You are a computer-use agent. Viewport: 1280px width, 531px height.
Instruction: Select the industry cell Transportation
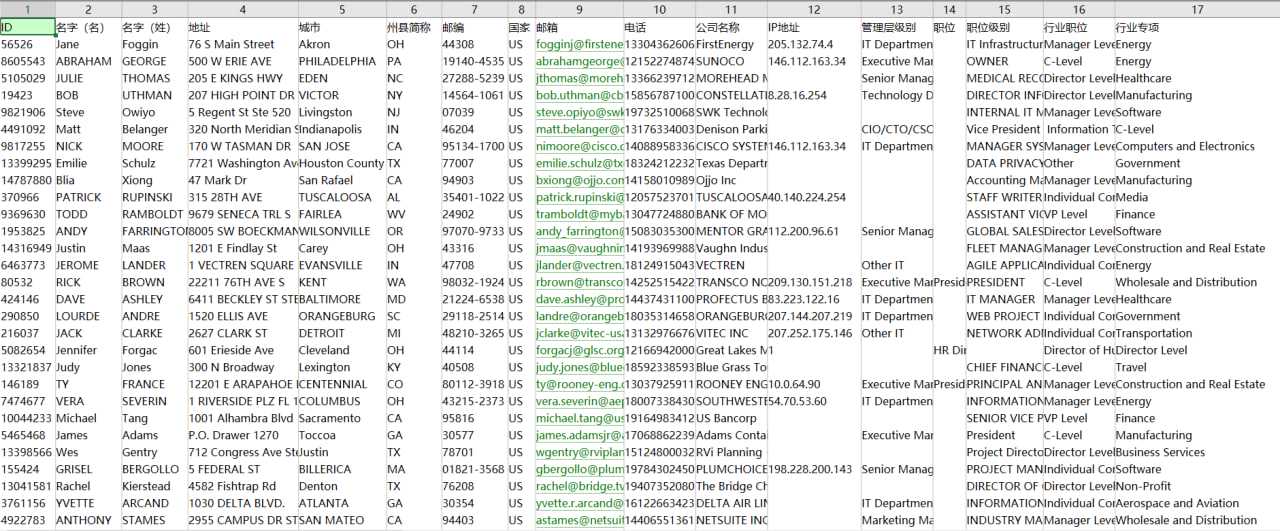pyautogui.click(x=1197, y=333)
